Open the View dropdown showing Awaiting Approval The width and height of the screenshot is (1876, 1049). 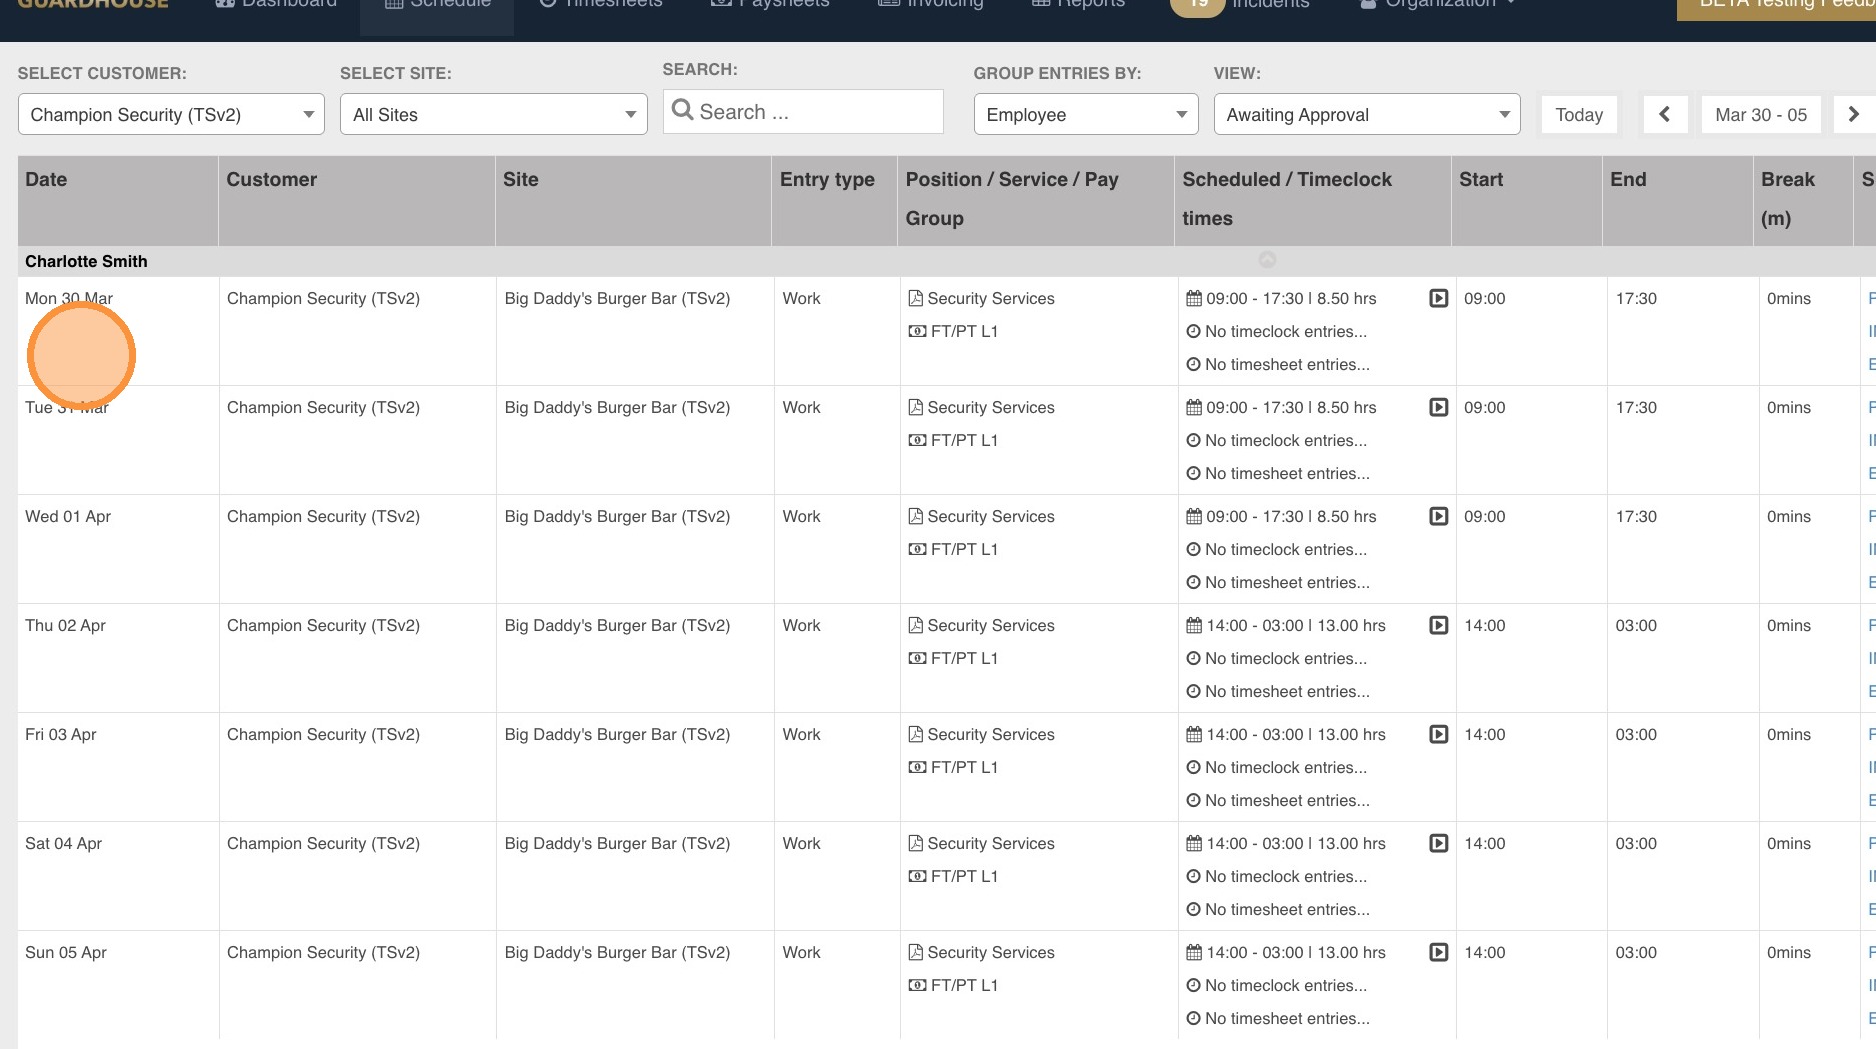[x=1367, y=115]
